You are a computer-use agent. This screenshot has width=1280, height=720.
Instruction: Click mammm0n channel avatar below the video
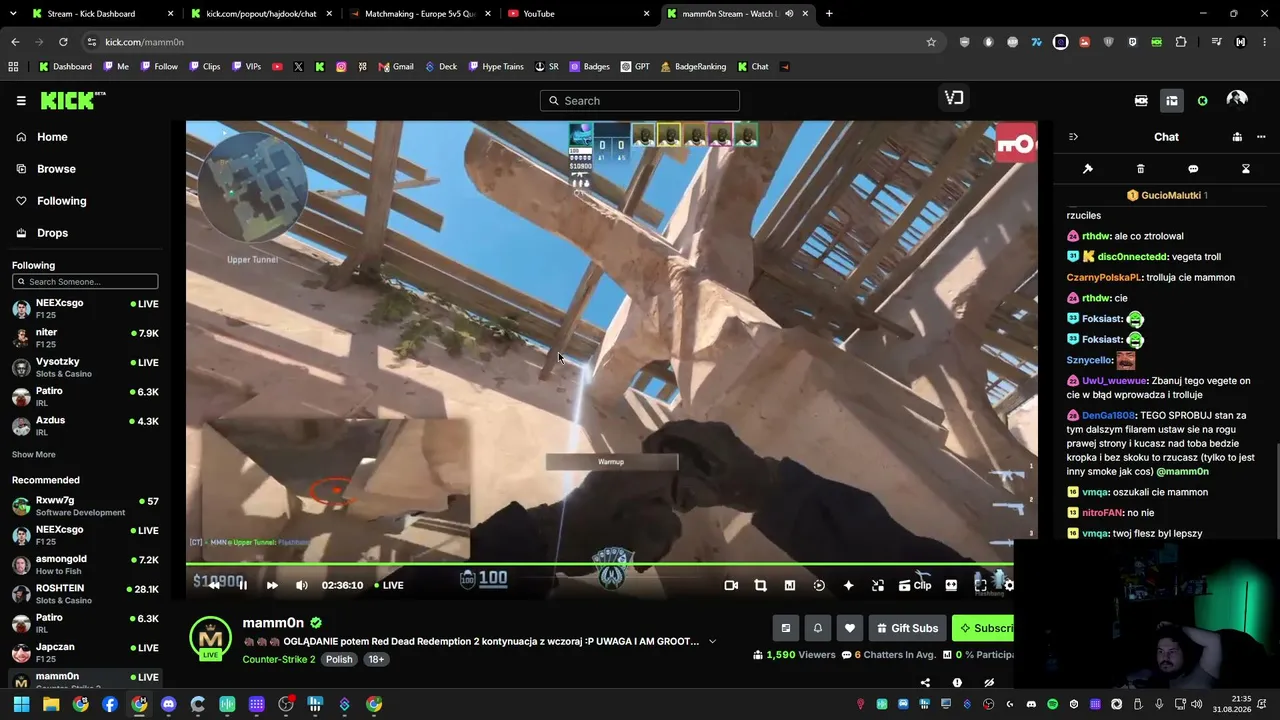[x=210, y=639]
